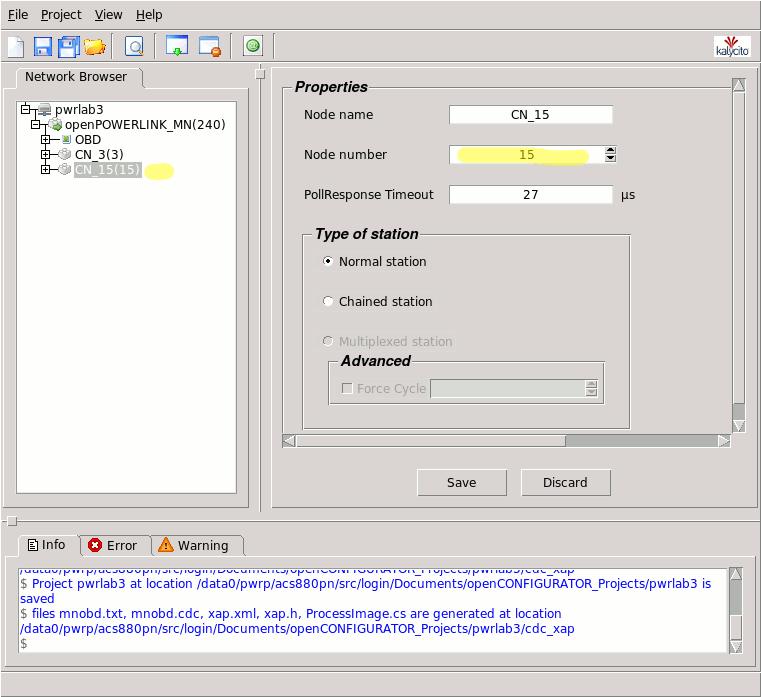
Task: Click the CN_15(15) node icon
Action: pyautogui.click(x=65, y=169)
